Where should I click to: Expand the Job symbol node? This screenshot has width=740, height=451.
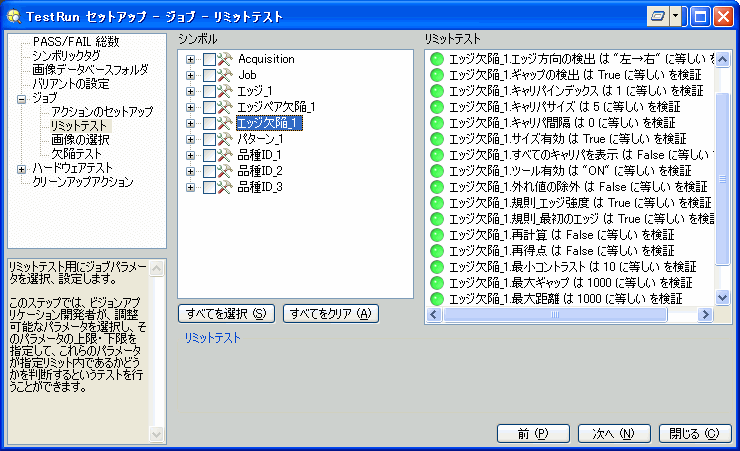coord(190,75)
